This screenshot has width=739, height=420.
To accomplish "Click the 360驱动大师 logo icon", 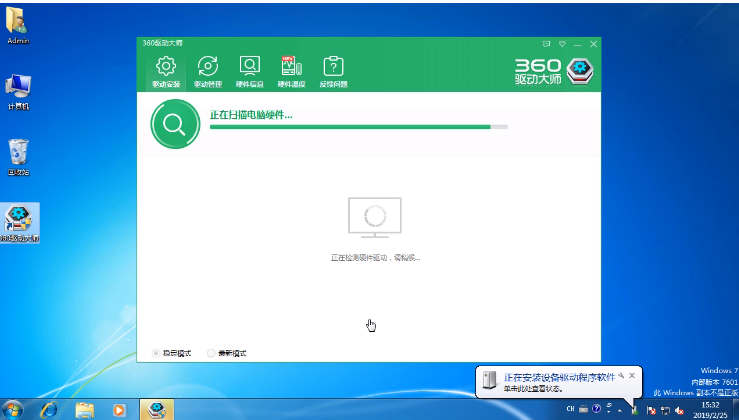I will (x=581, y=72).
